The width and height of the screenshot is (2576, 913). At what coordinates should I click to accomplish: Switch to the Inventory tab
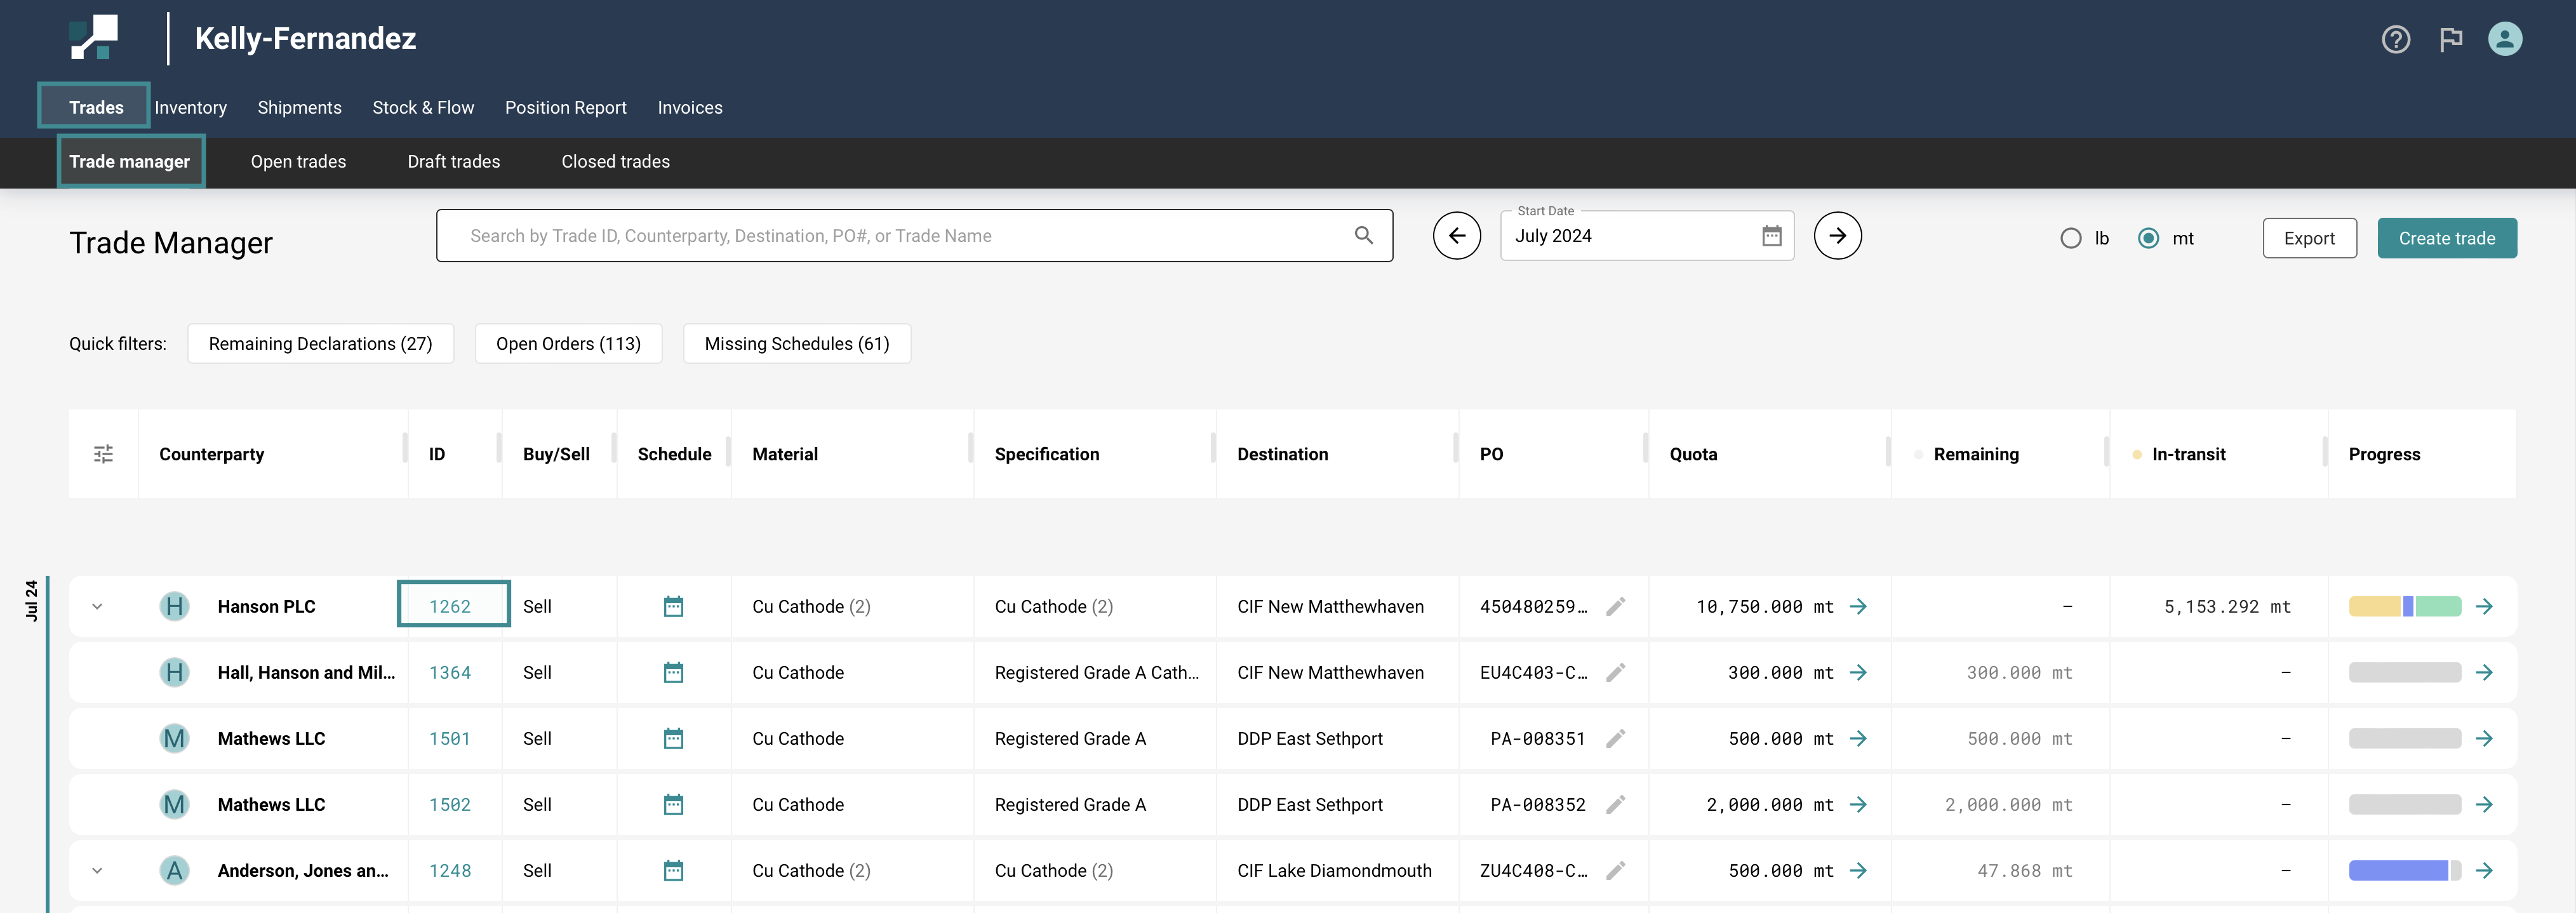pyautogui.click(x=190, y=108)
